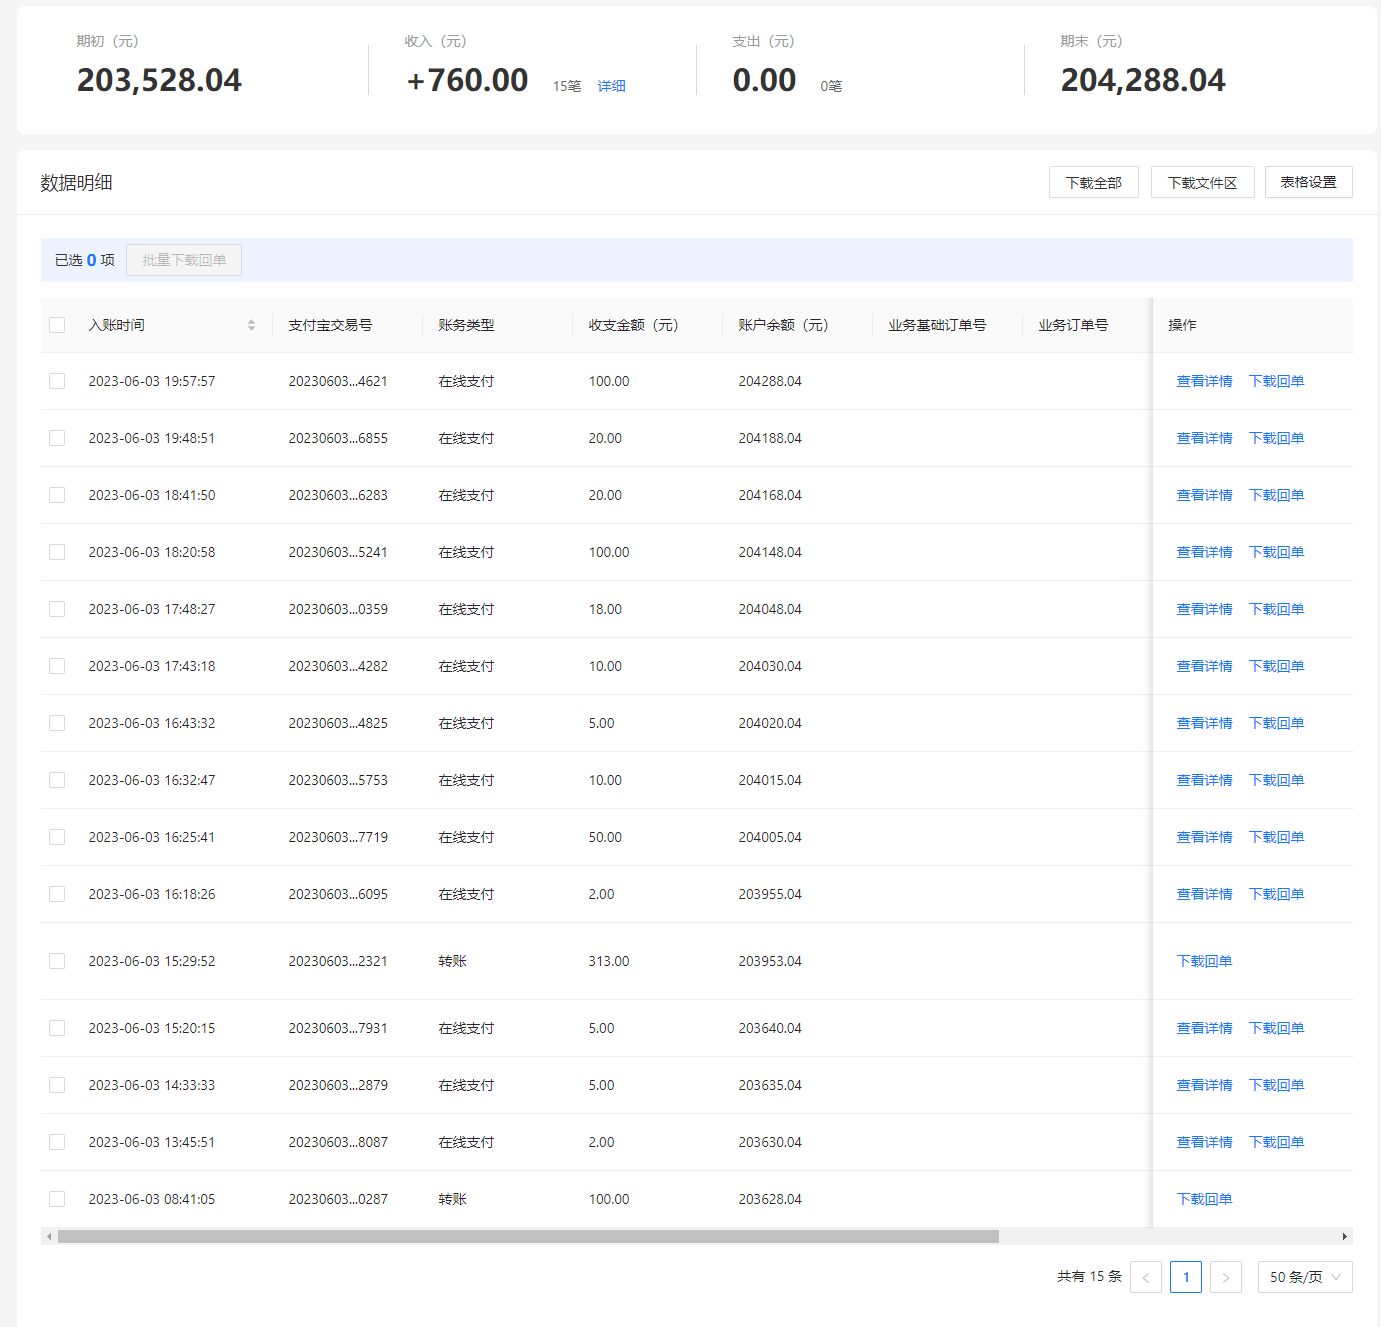The image size is (1381, 1327).
Task: Open 表格设置
Action: pos(1309,182)
